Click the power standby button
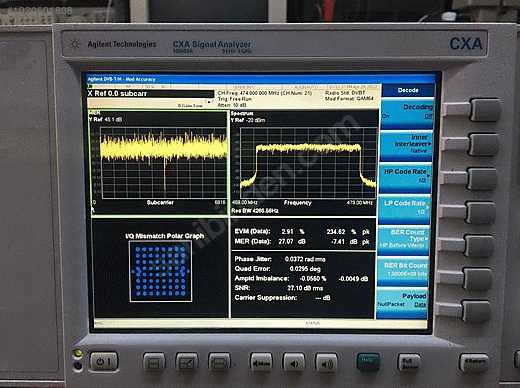The height and width of the screenshot is (388, 520). [103, 361]
